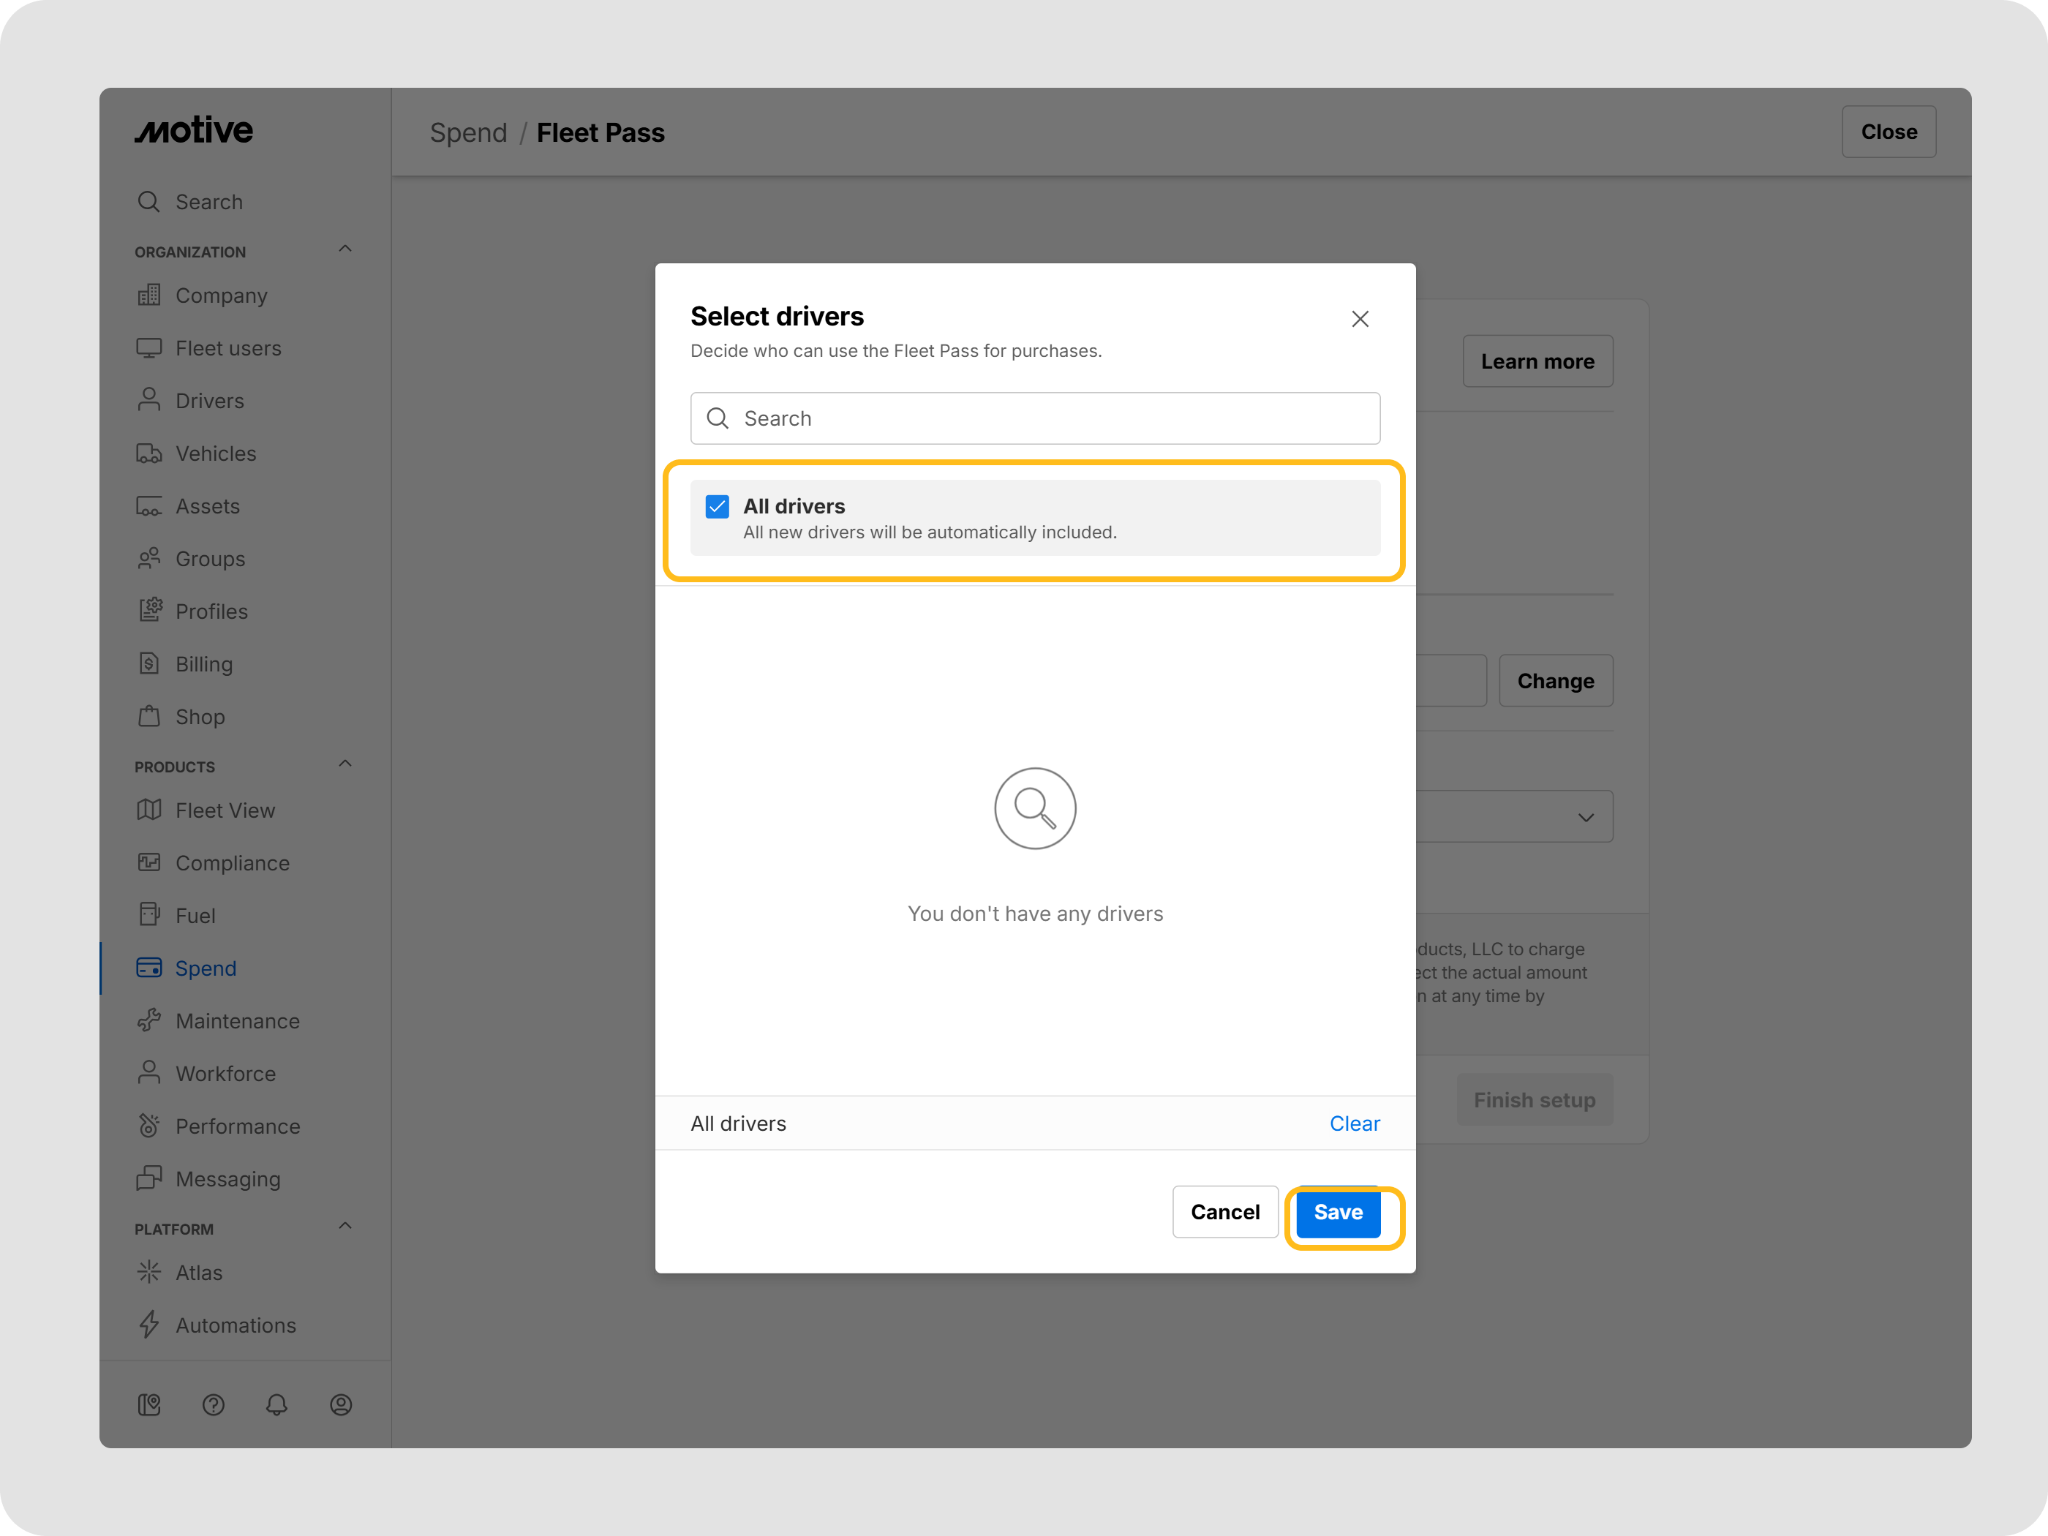Click the Fuel pump icon
The image size is (2048, 1536).
point(149,916)
